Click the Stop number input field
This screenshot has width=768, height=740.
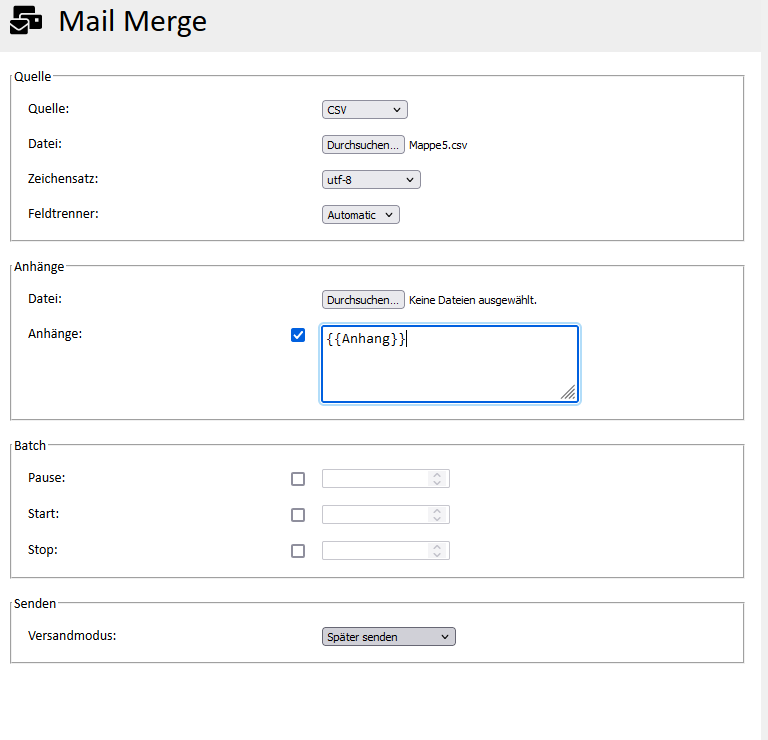point(375,551)
